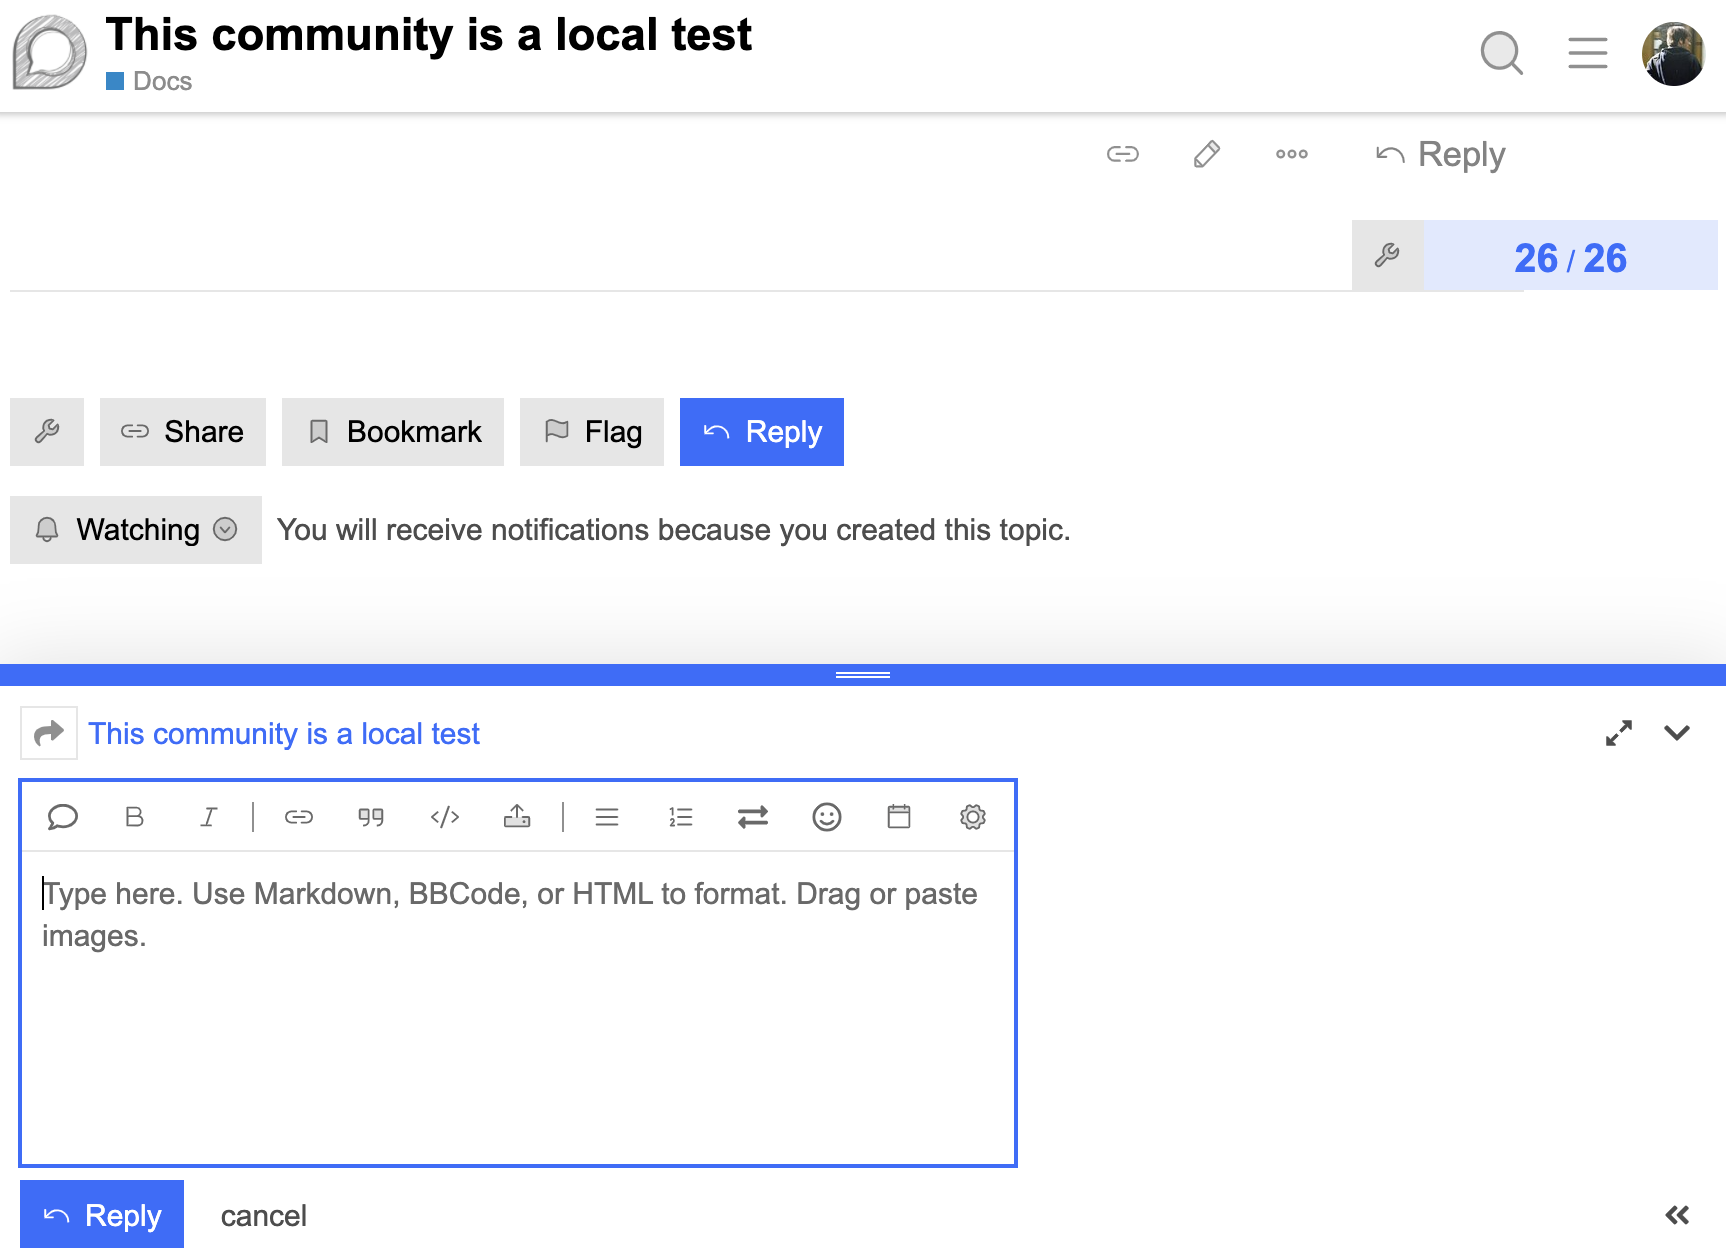The height and width of the screenshot is (1256, 1726).
Task: Insert a hyperlink using the composer toolbar
Action: tap(299, 817)
